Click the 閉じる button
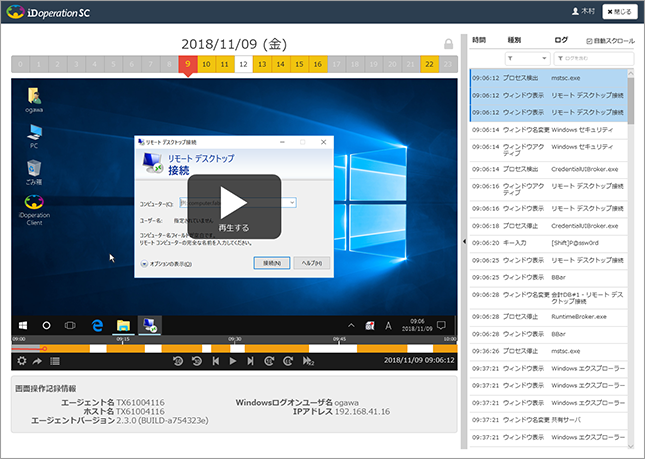The width and height of the screenshot is (645, 459). (x=619, y=12)
